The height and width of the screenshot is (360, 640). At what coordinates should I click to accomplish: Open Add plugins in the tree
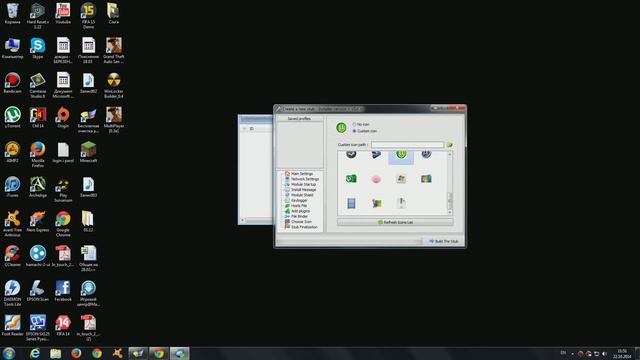300,211
